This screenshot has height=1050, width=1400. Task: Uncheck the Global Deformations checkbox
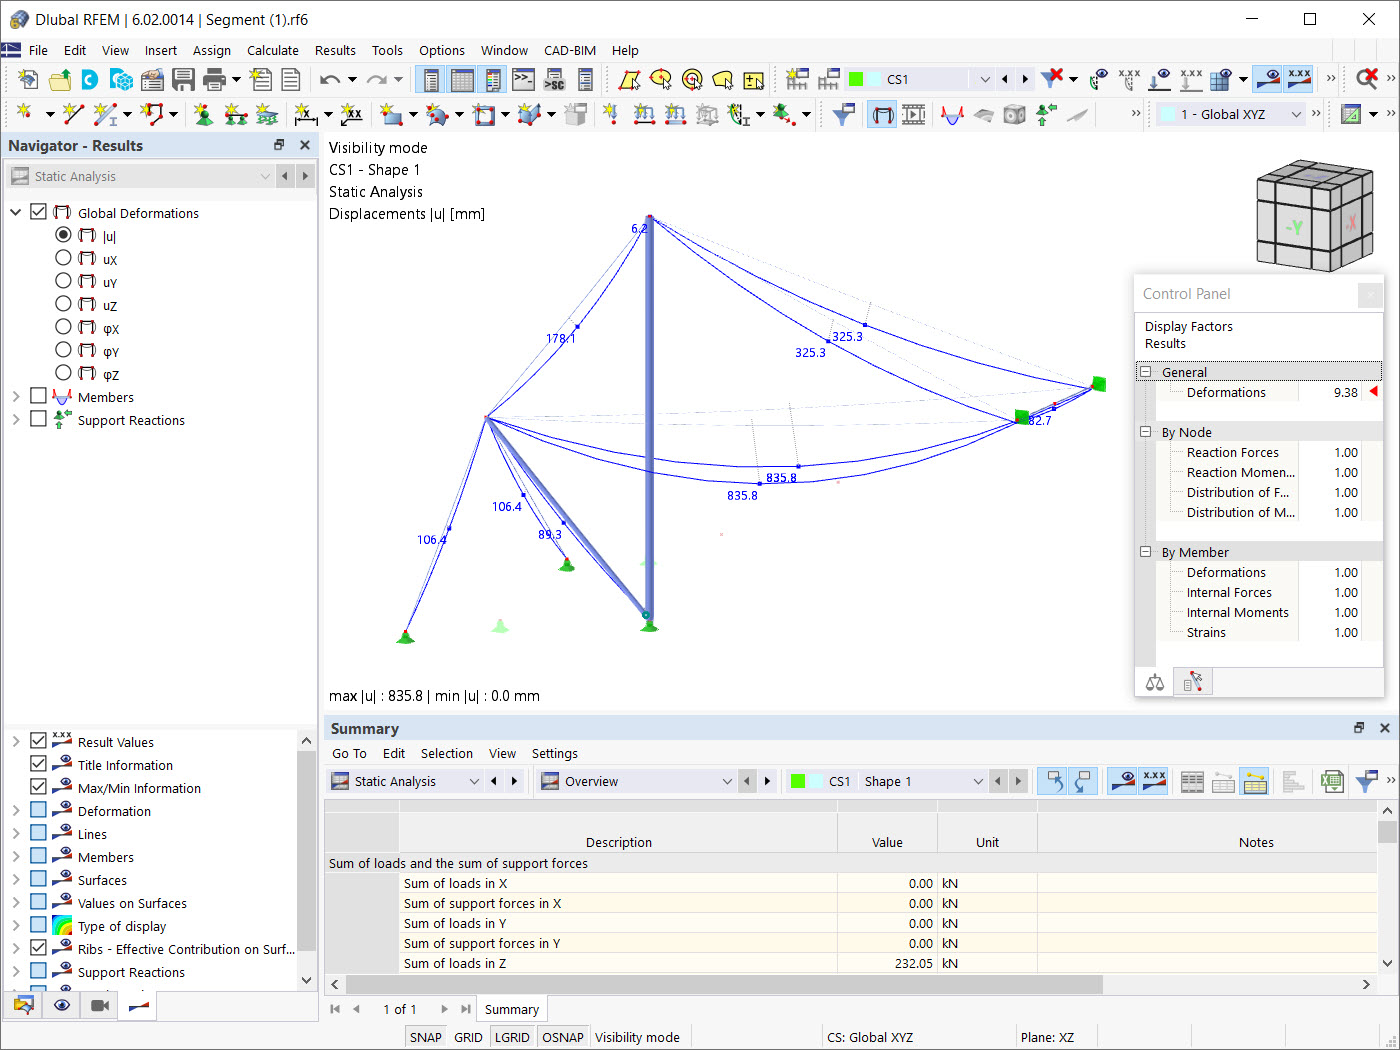(x=39, y=212)
